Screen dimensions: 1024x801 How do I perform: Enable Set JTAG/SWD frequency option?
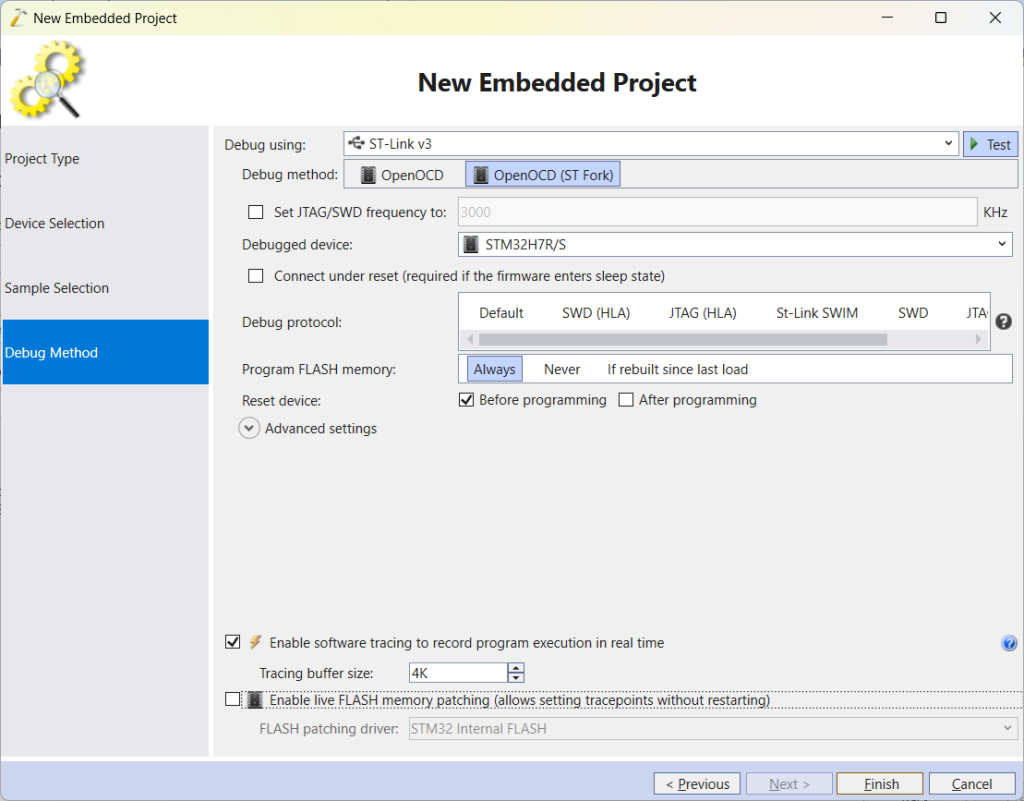[x=255, y=211]
